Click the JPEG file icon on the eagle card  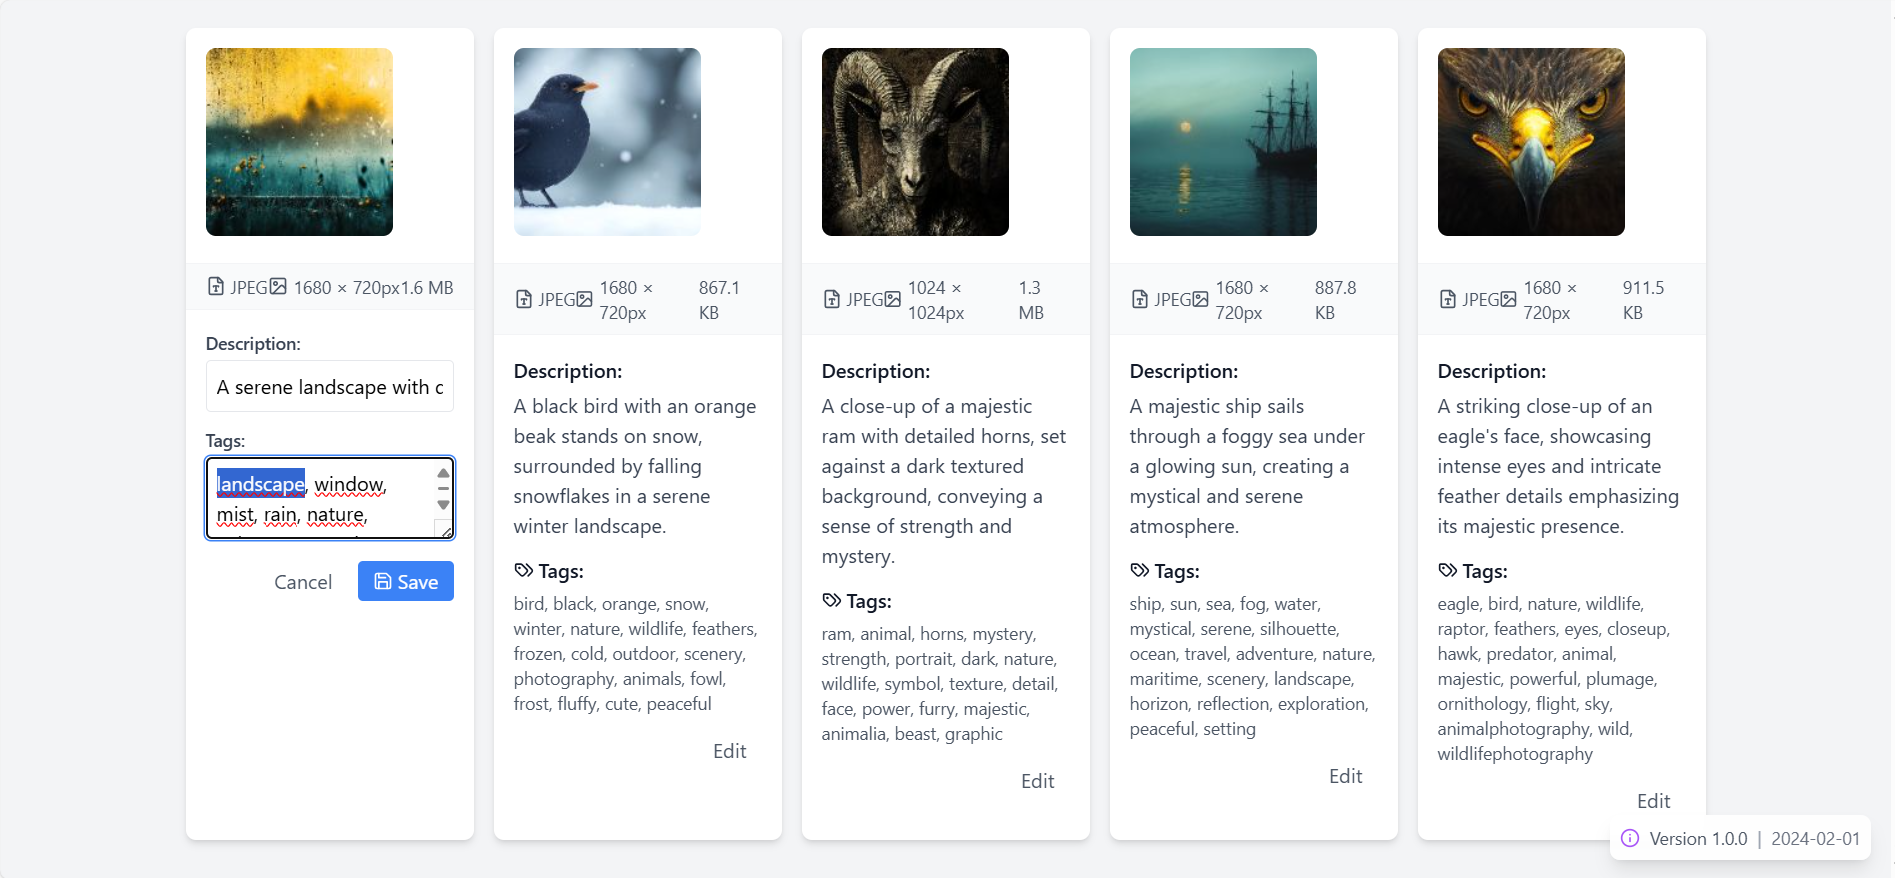(x=1447, y=299)
